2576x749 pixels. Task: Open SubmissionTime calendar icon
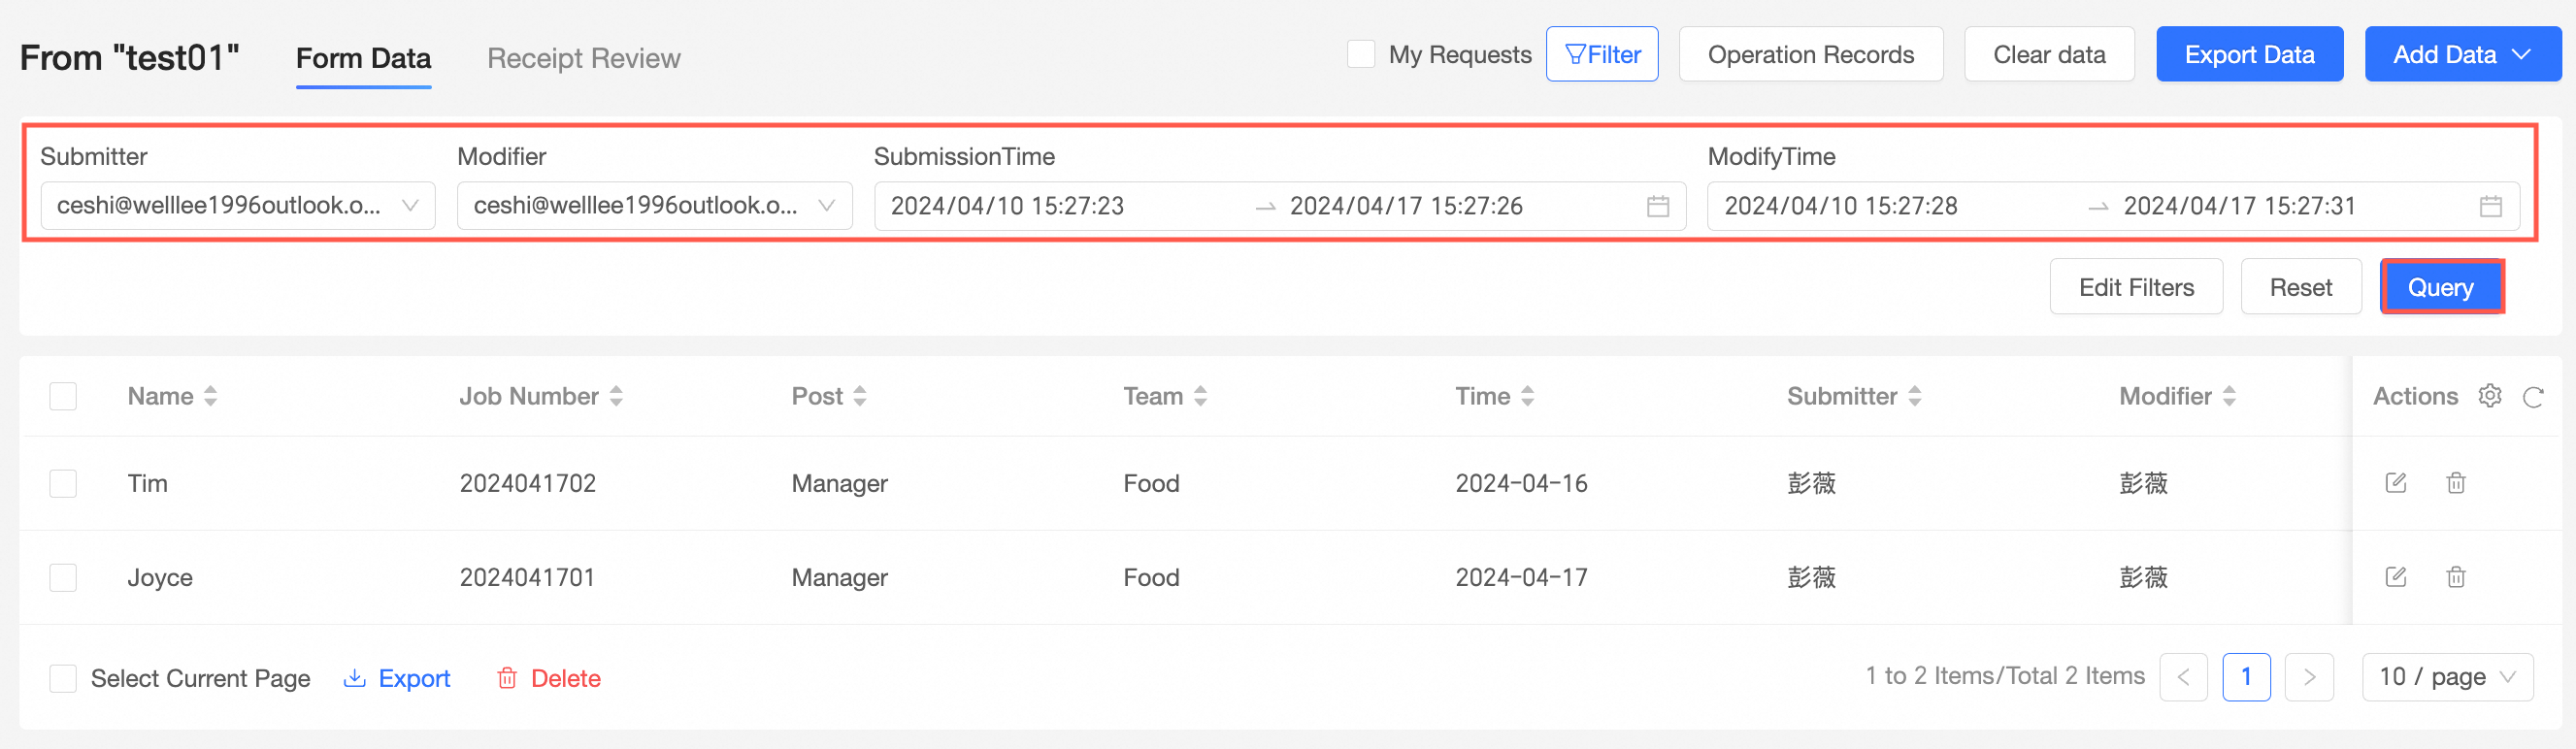(1657, 206)
